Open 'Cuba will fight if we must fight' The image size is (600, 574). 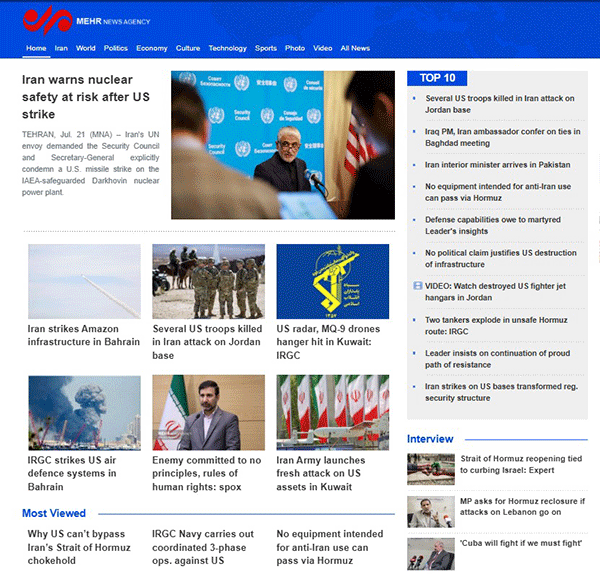tap(521, 543)
